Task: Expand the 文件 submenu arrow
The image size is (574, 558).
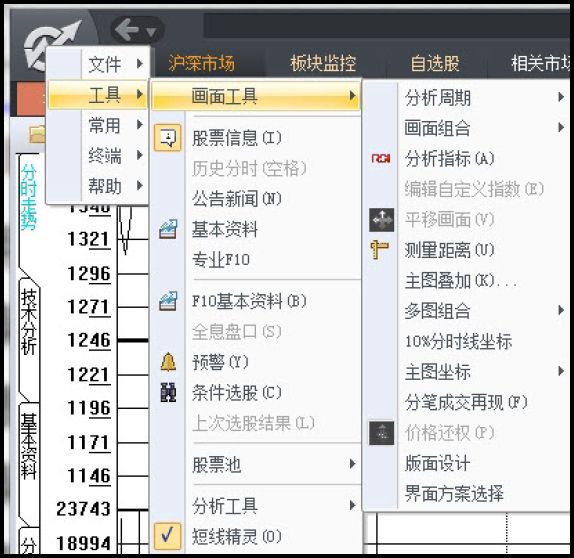Action: pos(139,64)
